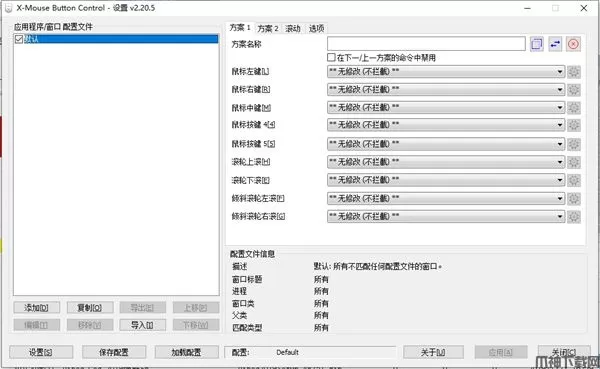The width and height of the screenshot is (600, 369).
Task: Open gear settings for 鼠标按键 5
Action: tap(574, 144)
